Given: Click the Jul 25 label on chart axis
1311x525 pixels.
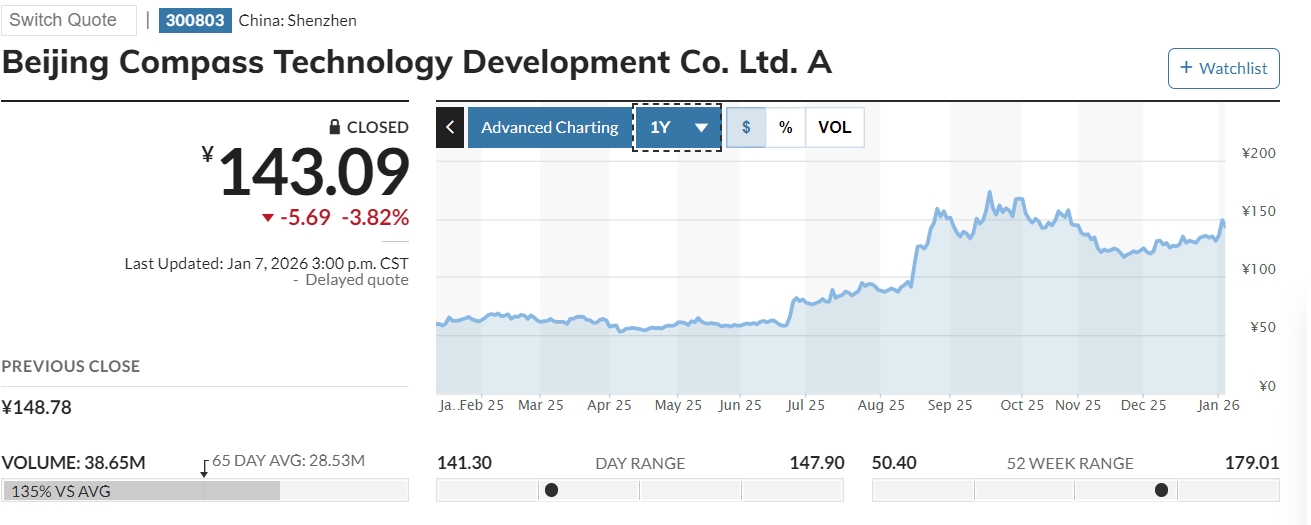Looking at the screenshot, I should coord(806,405).
